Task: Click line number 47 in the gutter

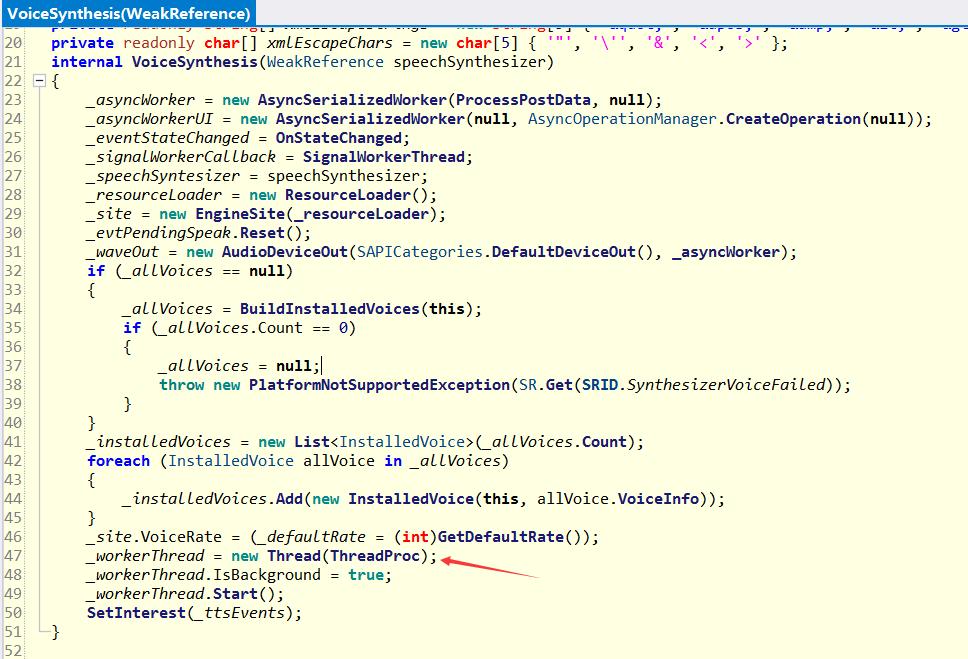Action: tap(13, 556)
